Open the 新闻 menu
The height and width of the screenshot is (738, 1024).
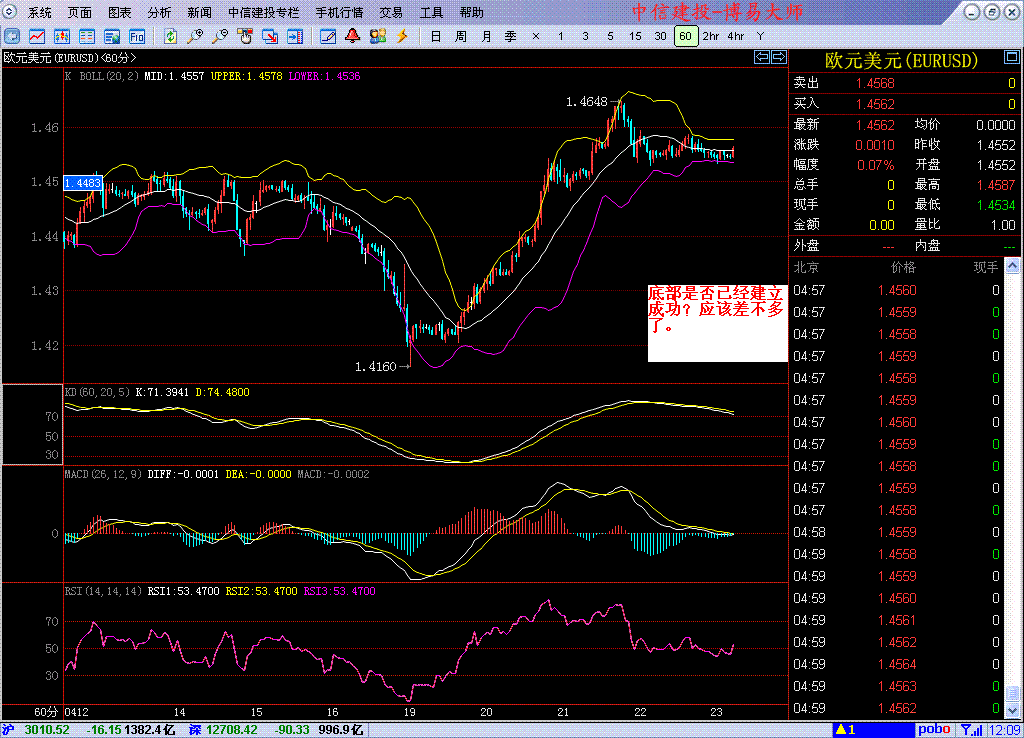pyautogui.click(x=199, y=12)
